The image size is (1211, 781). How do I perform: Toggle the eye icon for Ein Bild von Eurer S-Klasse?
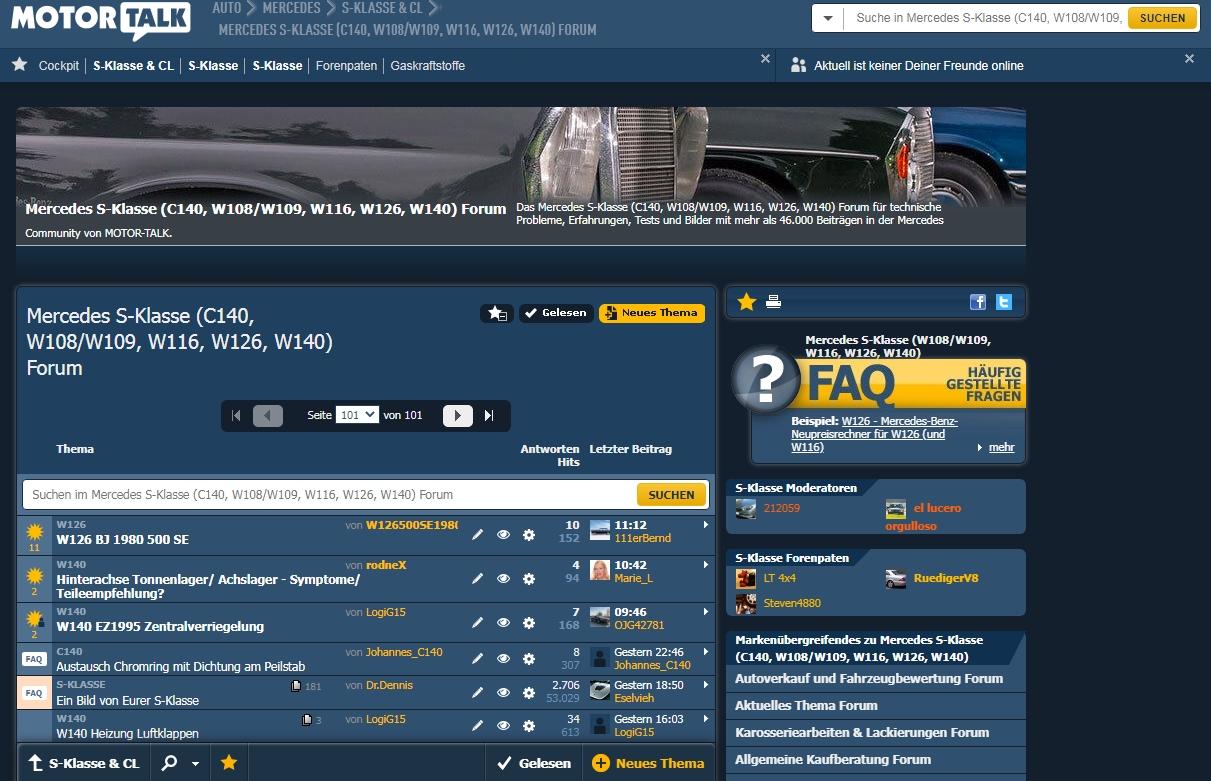pos(504,692)
